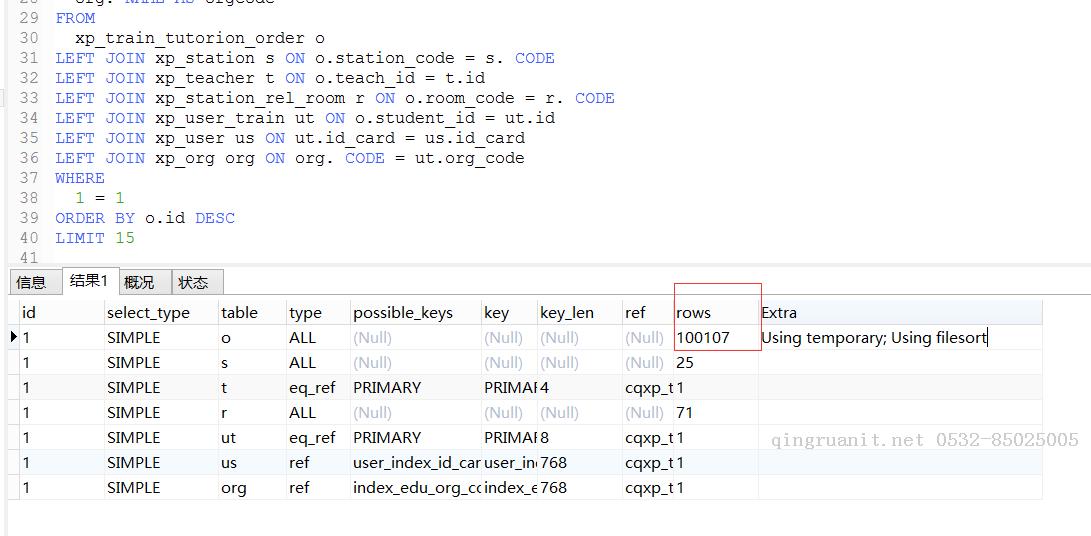
Task: Click the LEFT JOIN xp_org line
Action: point(289,158)
